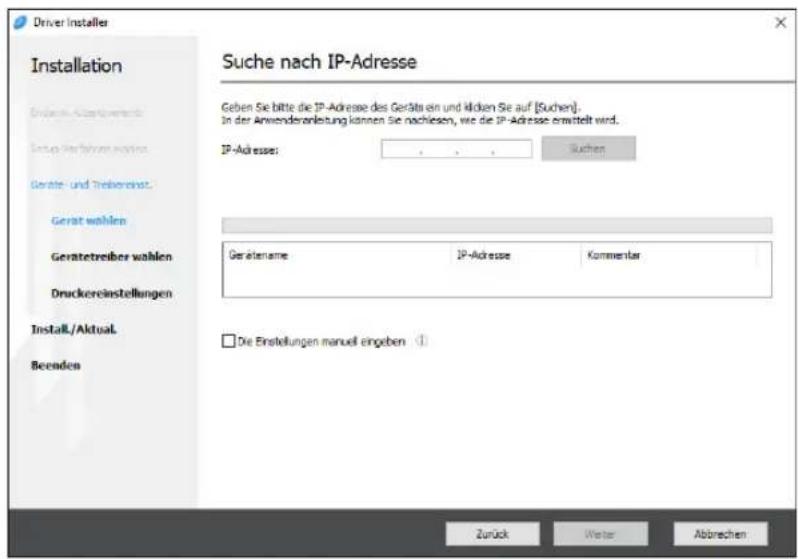The width and height of the screenshot is (798, 559).
Task: Select 'Beenden' step in sidebar
Action: coord(55,365)
